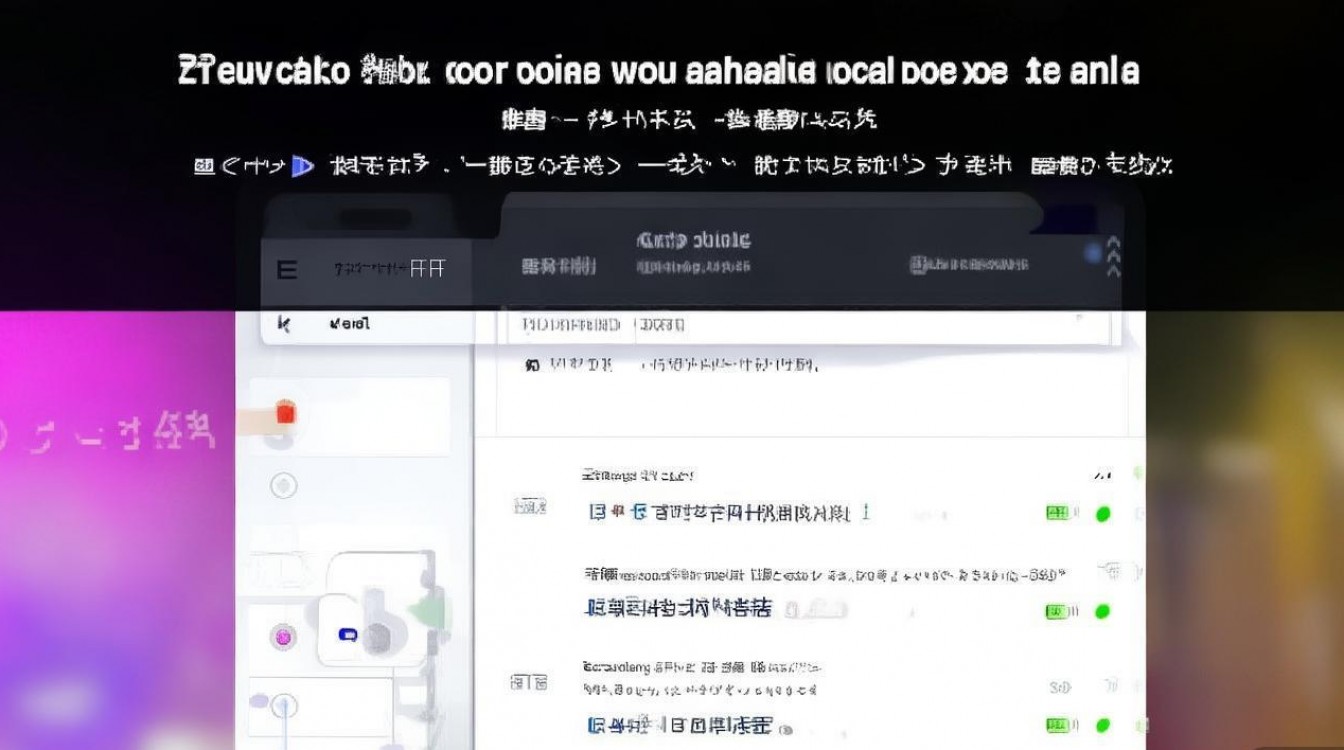Toggle the green status dot in second row
This screenshot has width=1344, height=750.
(x=1103, y=611)
